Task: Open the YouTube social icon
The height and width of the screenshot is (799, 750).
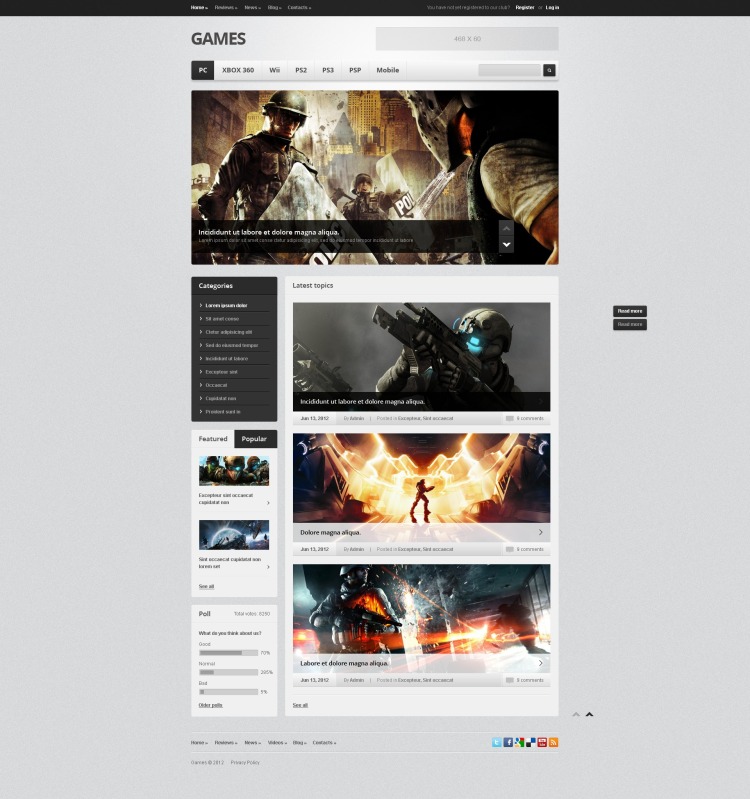Action: [542, 742]
